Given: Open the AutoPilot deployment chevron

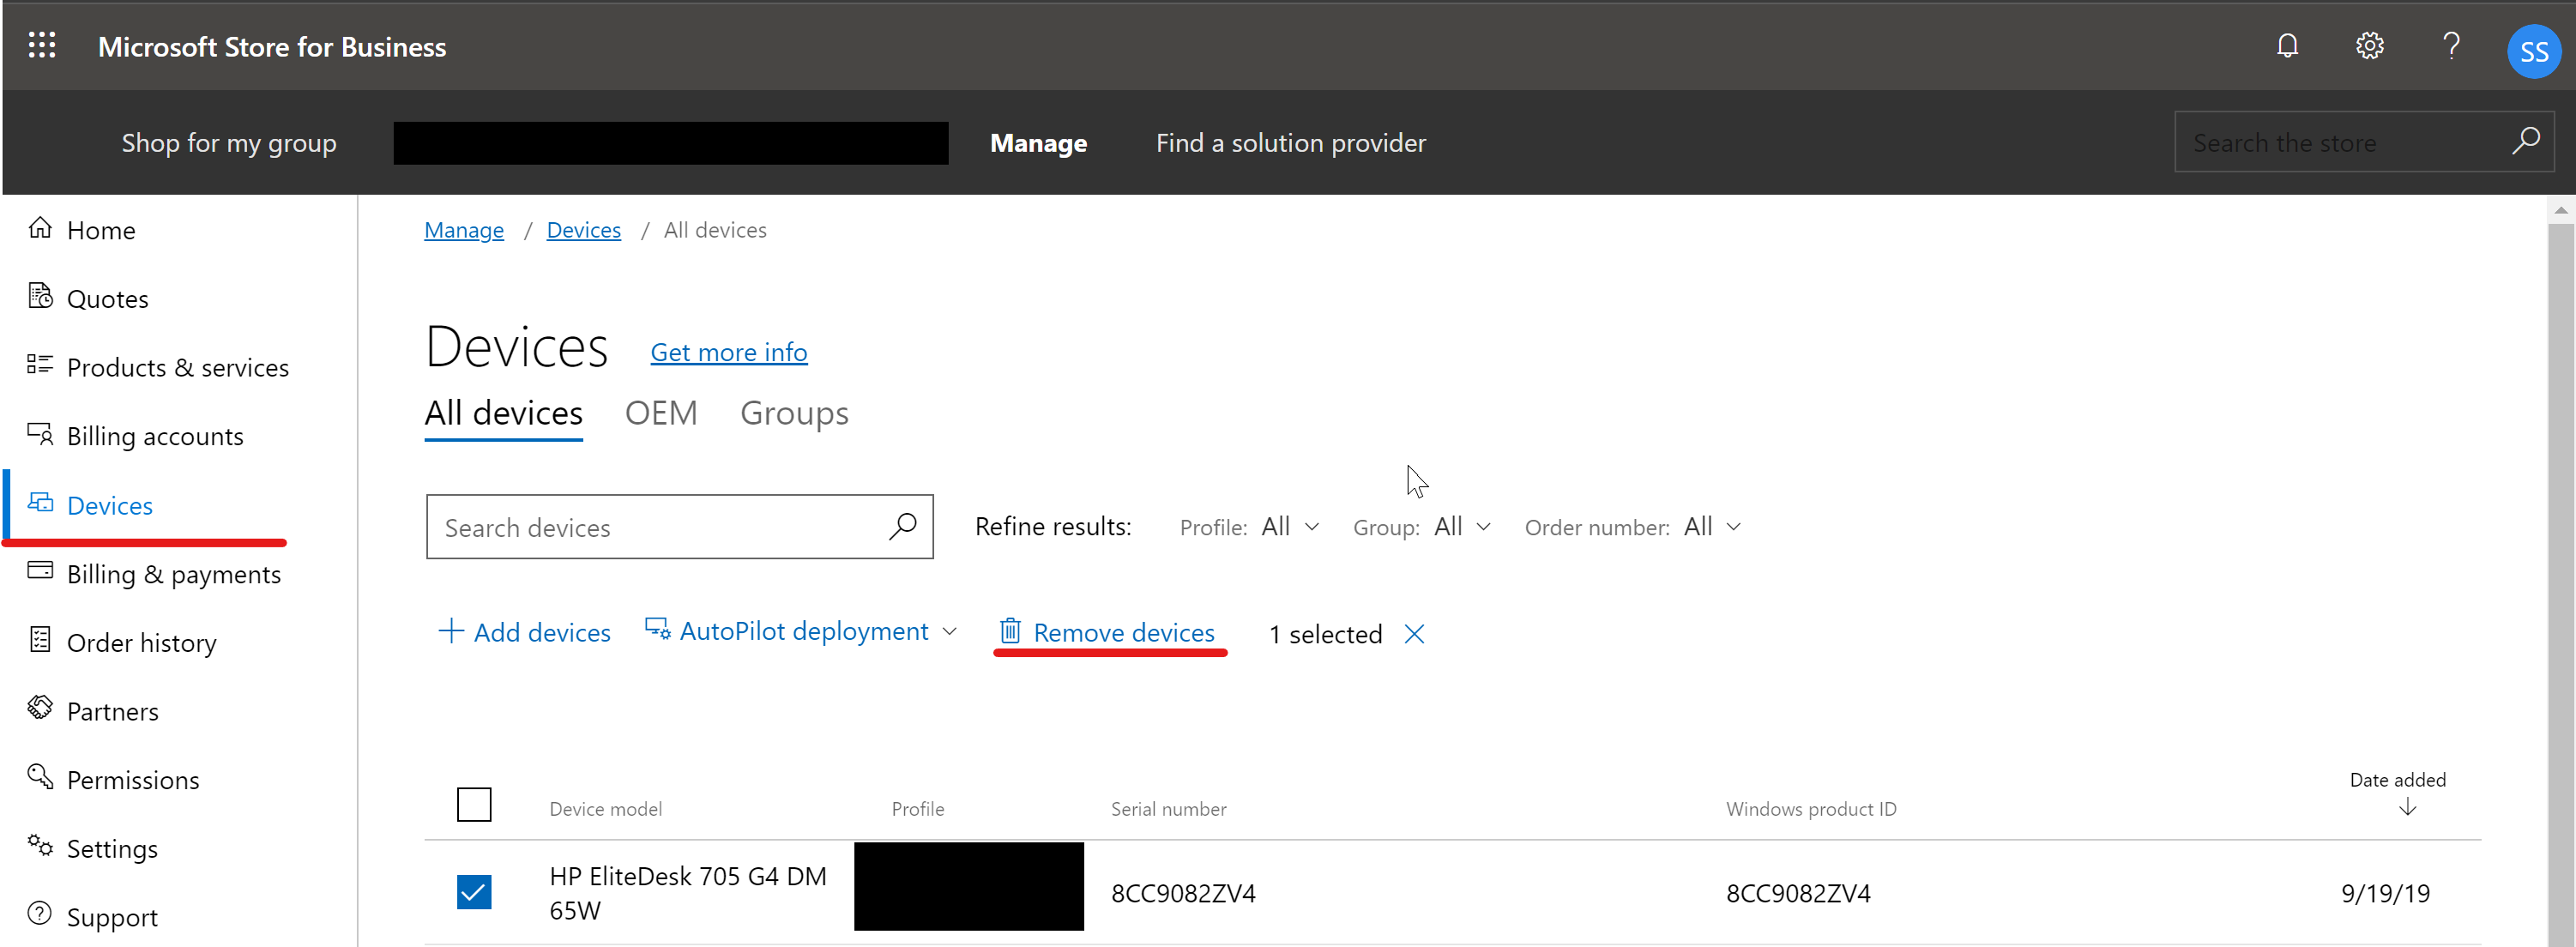Looking at the screenshot, I should (950, 632).
